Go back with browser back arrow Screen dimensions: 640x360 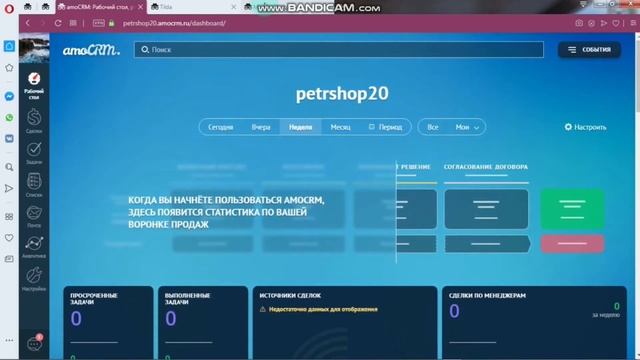28,23
